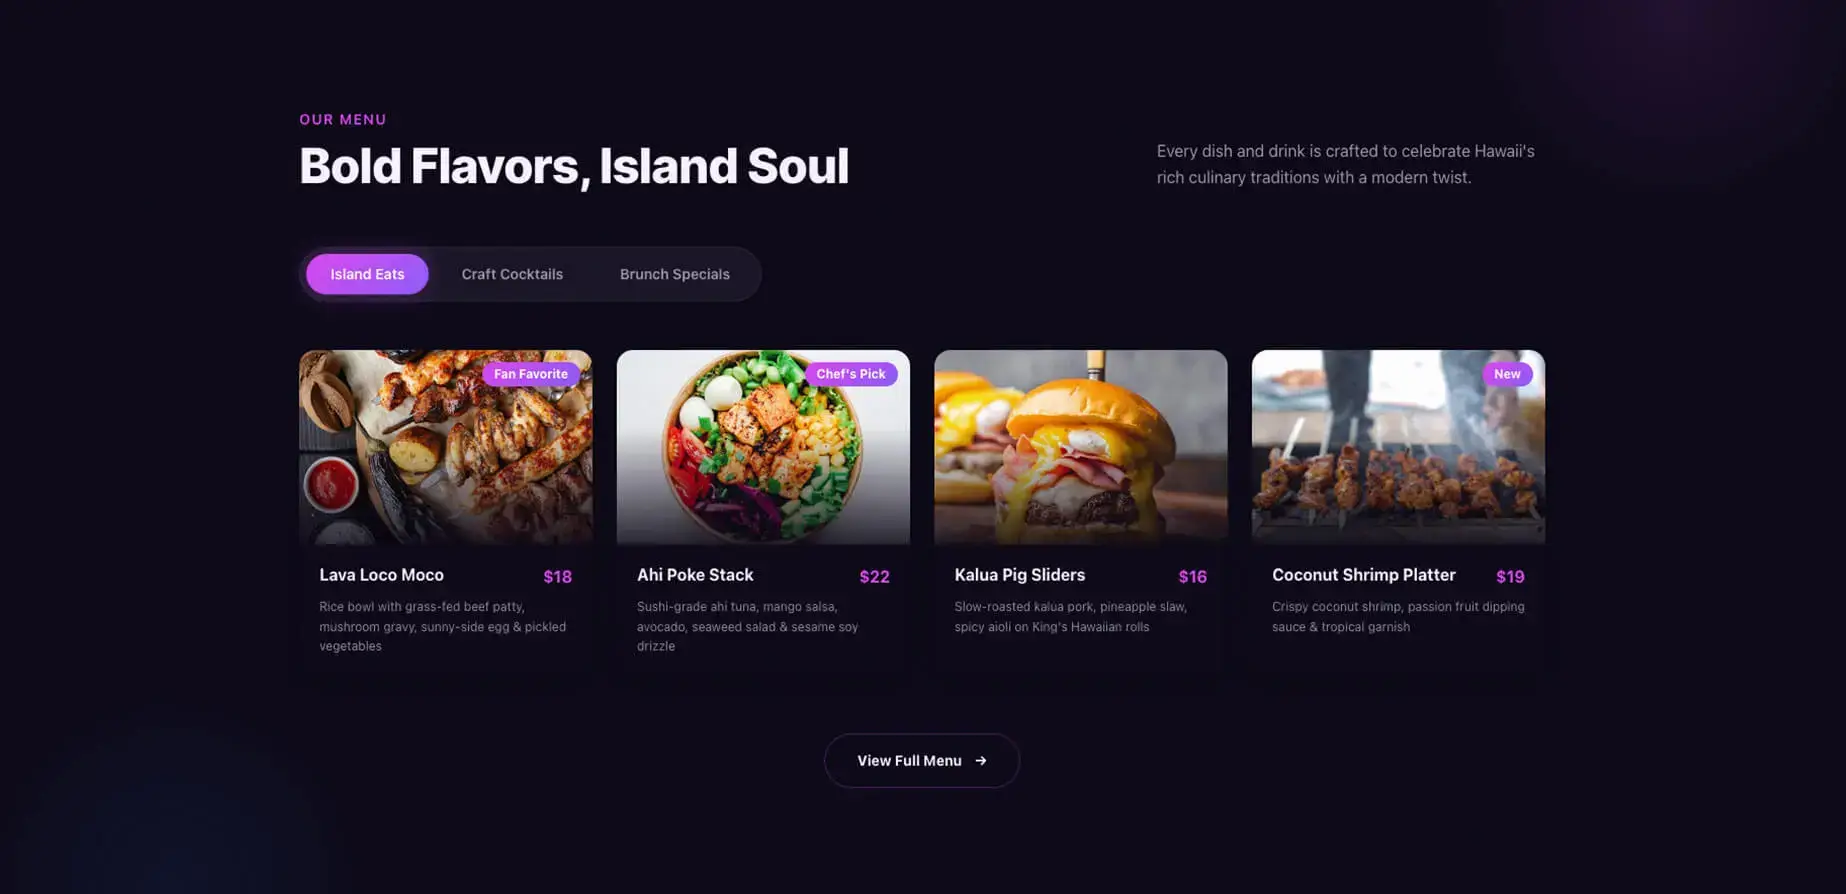The height and width of the screenshot is (894, 1846).
Task: Click the Chef's Pick badge
Action: pyautogui.click(x=851, y=374)
